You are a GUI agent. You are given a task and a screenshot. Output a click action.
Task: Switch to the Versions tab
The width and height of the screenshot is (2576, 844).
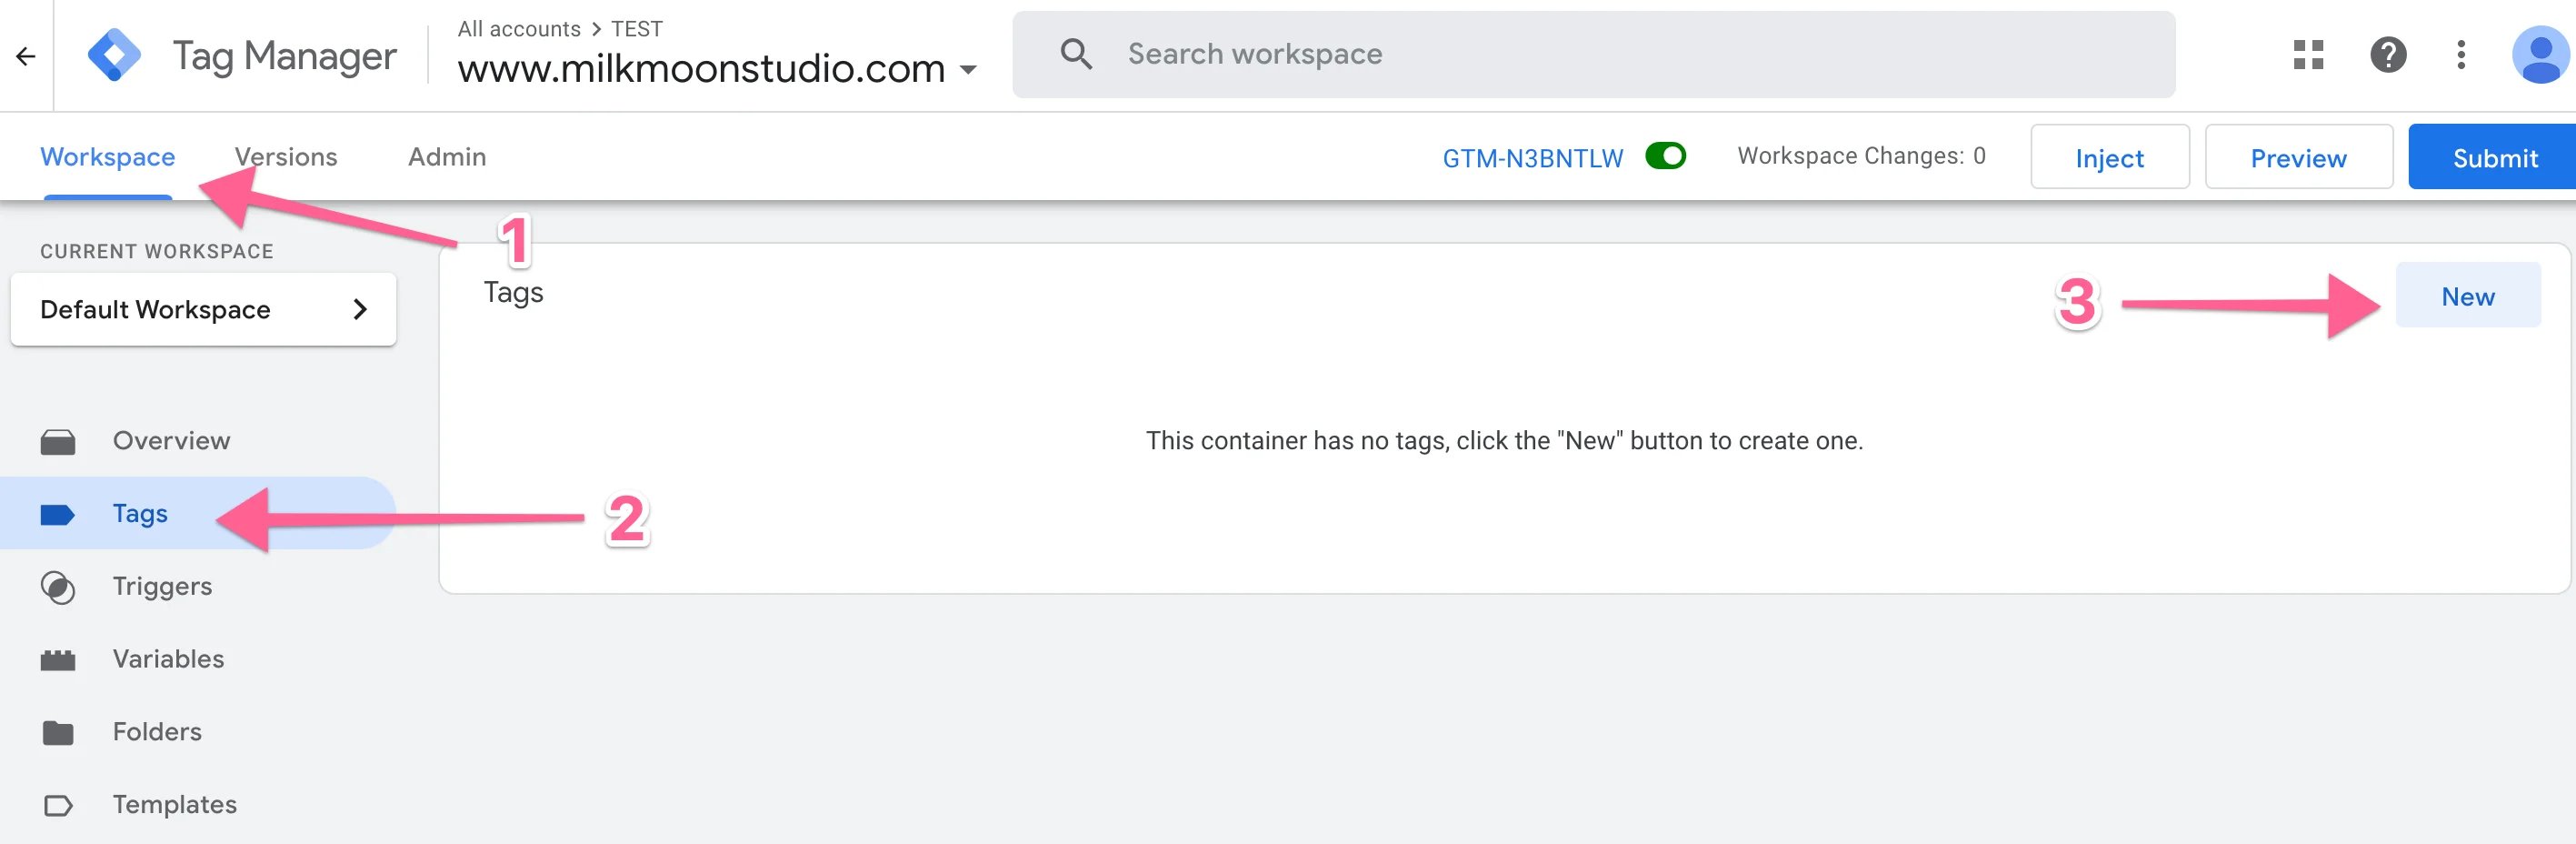(285, 157)
